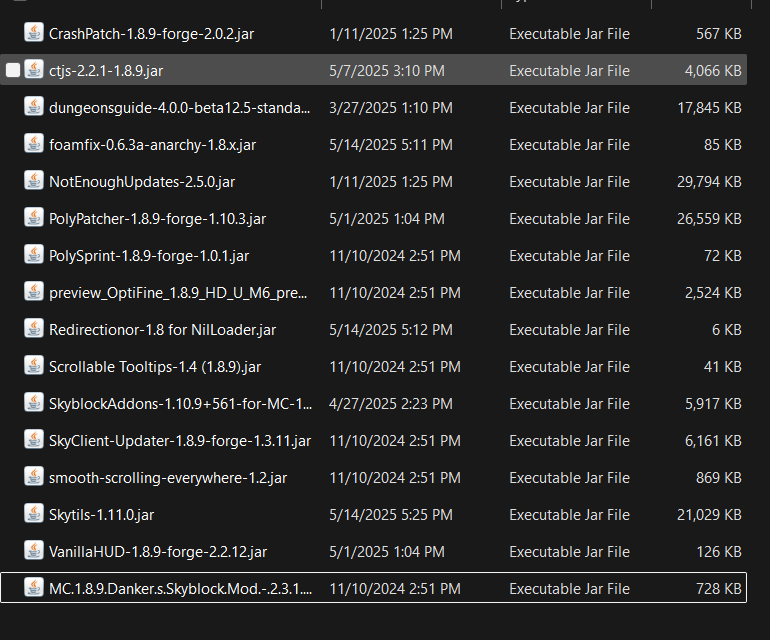The height and width of the screenshot is (640, 770).
Task: Click the jar icon for Skytils-1.11.0.jar
Action: point(34,513)
